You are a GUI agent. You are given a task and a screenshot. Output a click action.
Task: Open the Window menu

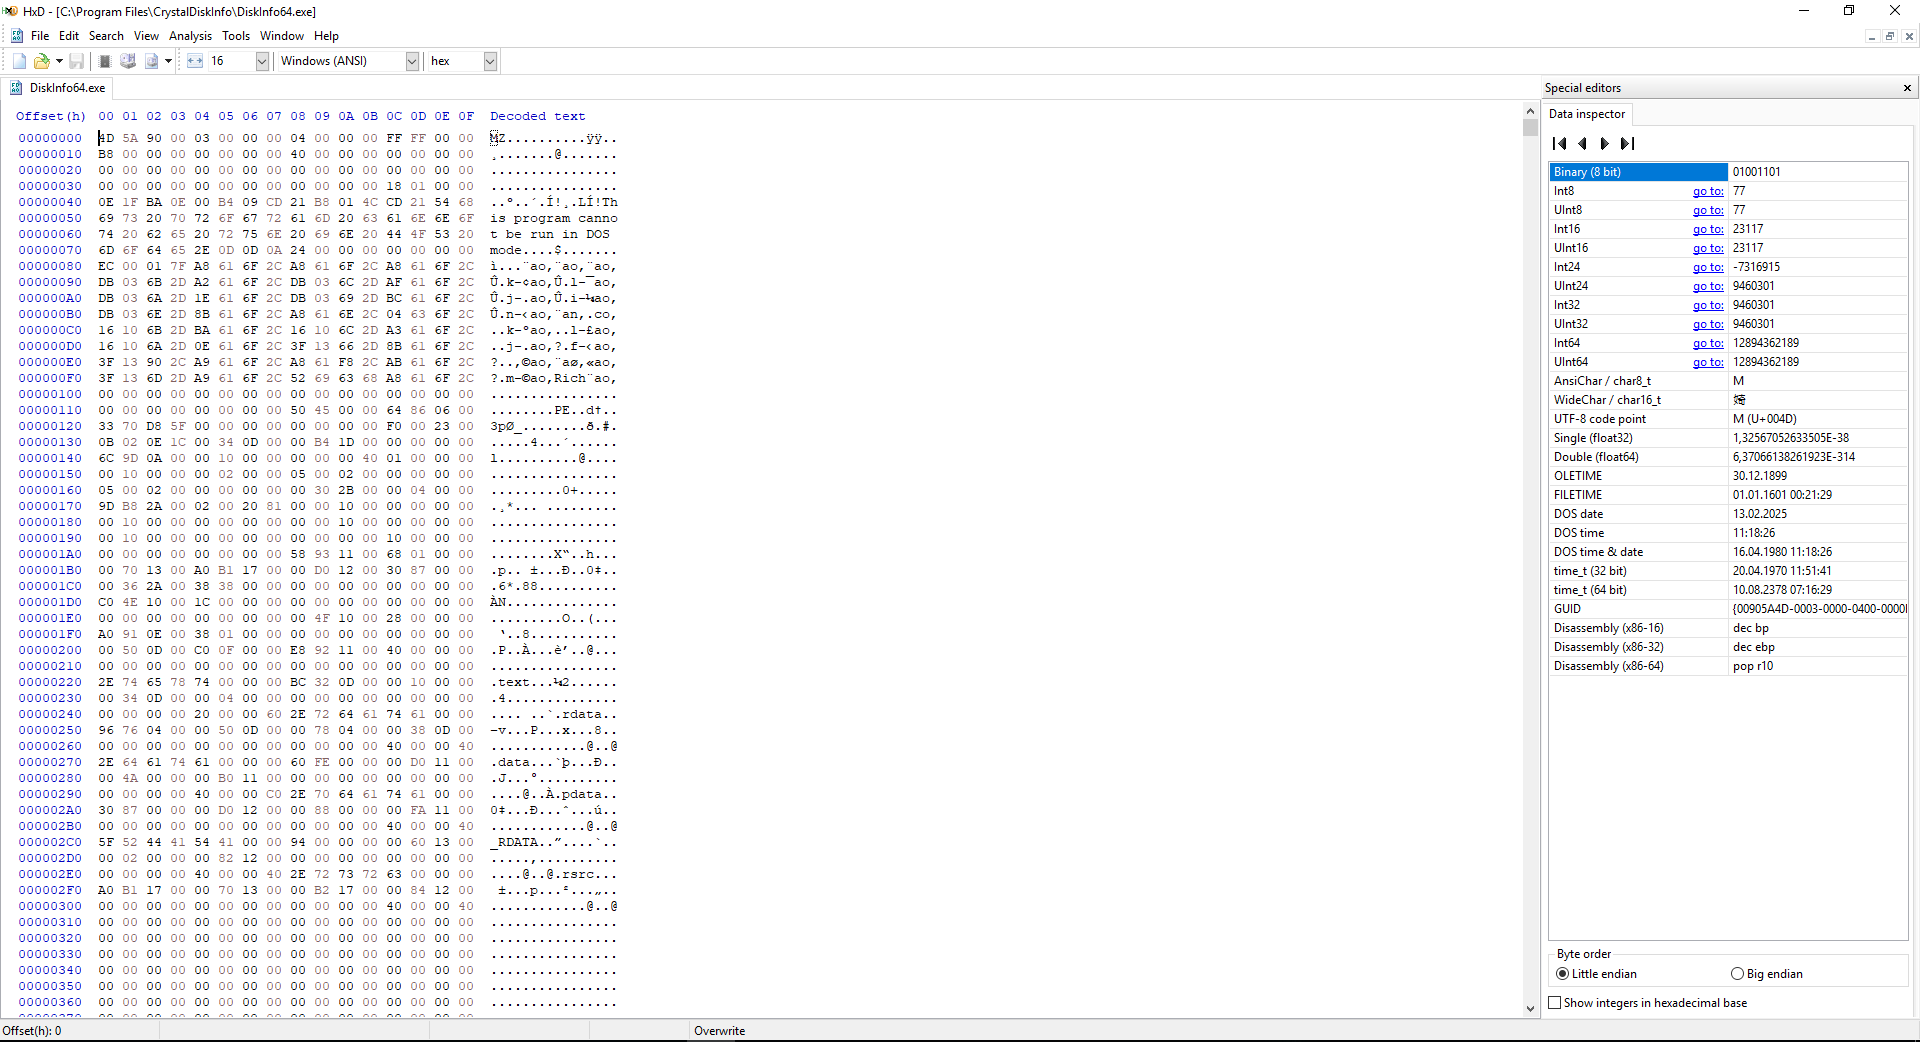(282, 36)
